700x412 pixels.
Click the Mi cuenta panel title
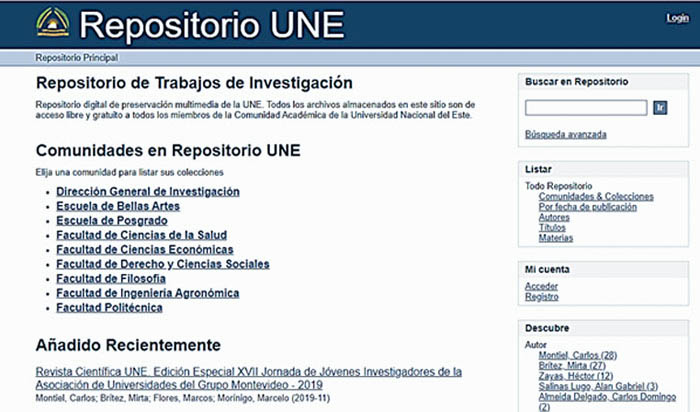pos(547,269)
